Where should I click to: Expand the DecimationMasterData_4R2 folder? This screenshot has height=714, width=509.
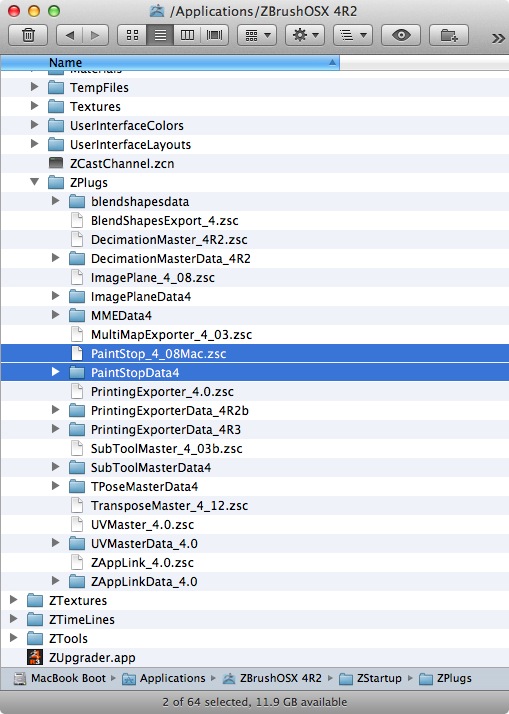pyautogui.click(x=56, y=258)
